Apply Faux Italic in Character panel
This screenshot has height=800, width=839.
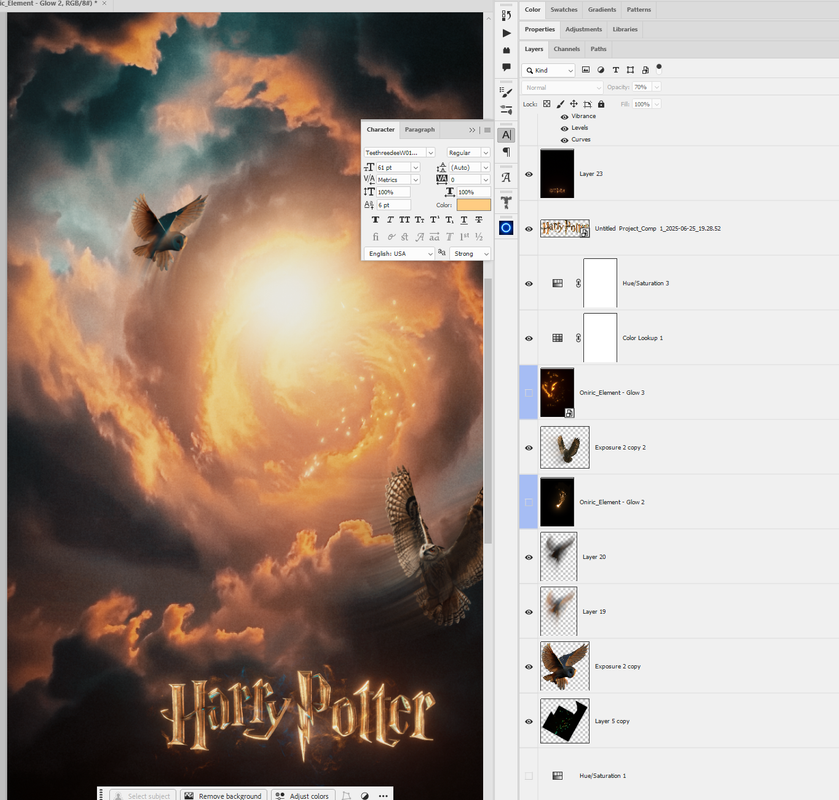pos(390,220)
